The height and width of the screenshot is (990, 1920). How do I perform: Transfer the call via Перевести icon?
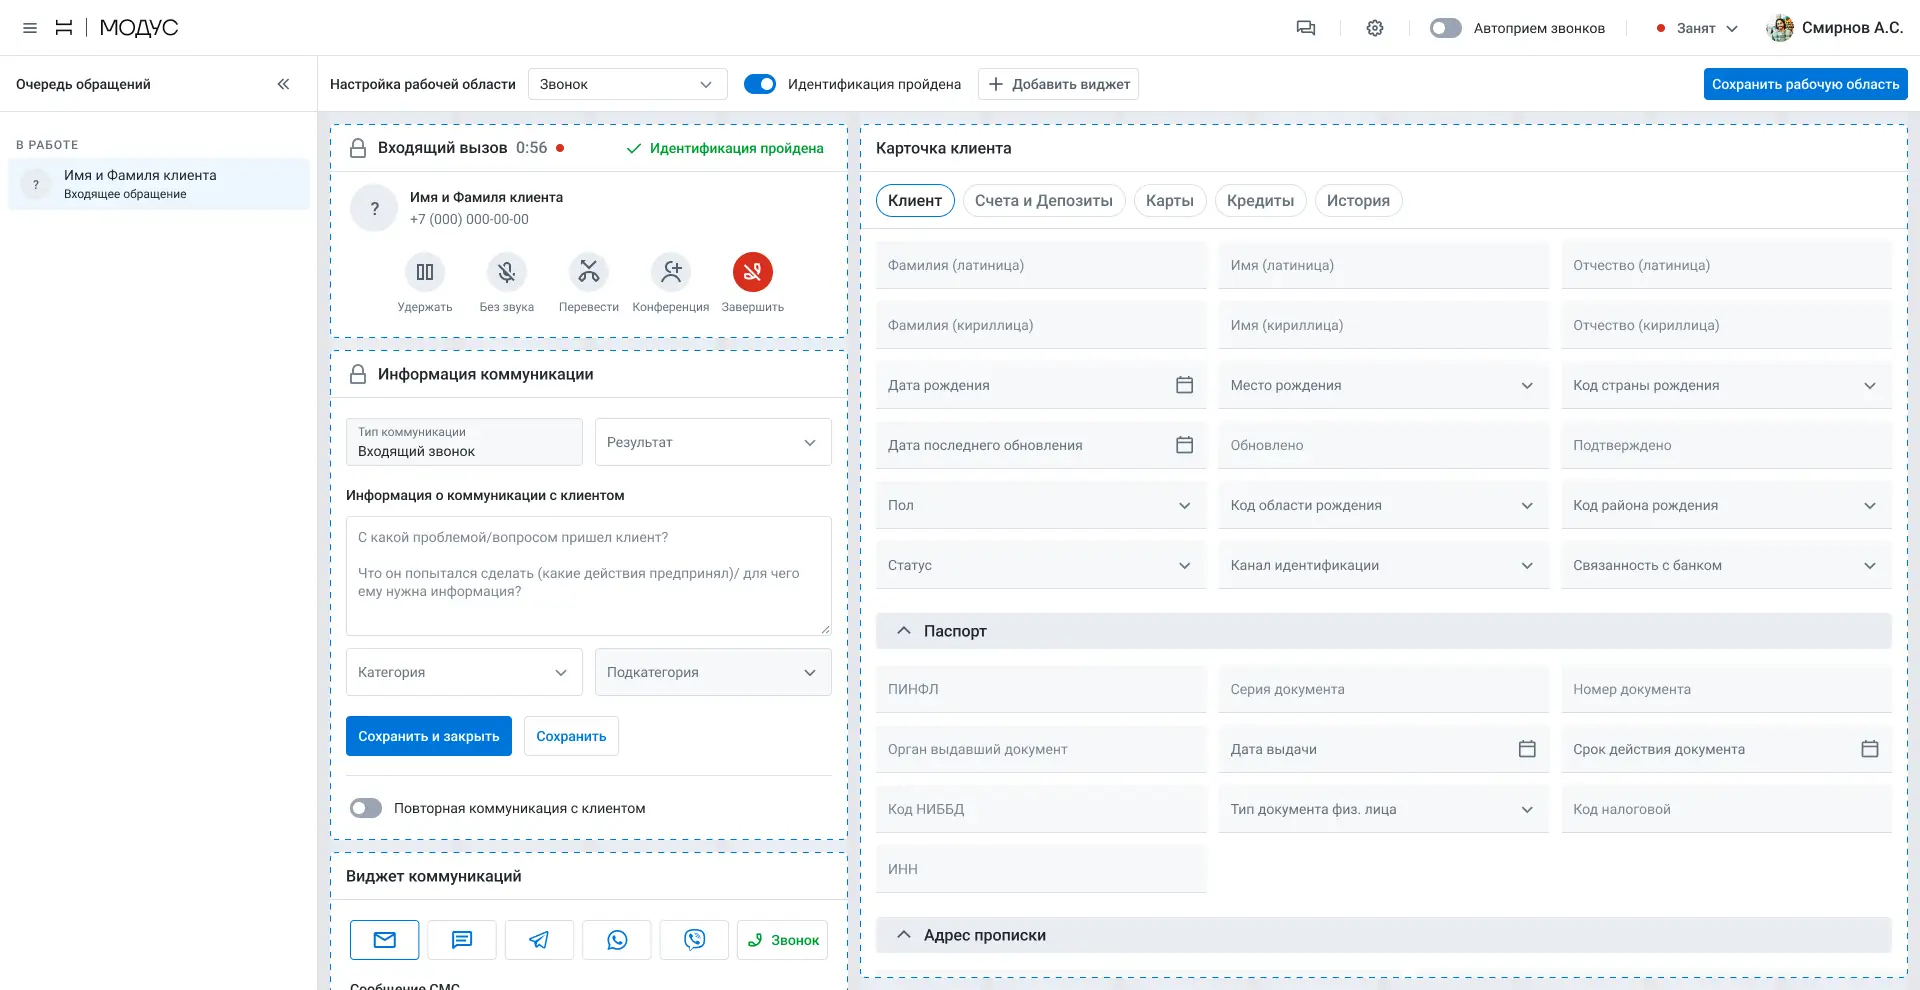tap(589, 272)
